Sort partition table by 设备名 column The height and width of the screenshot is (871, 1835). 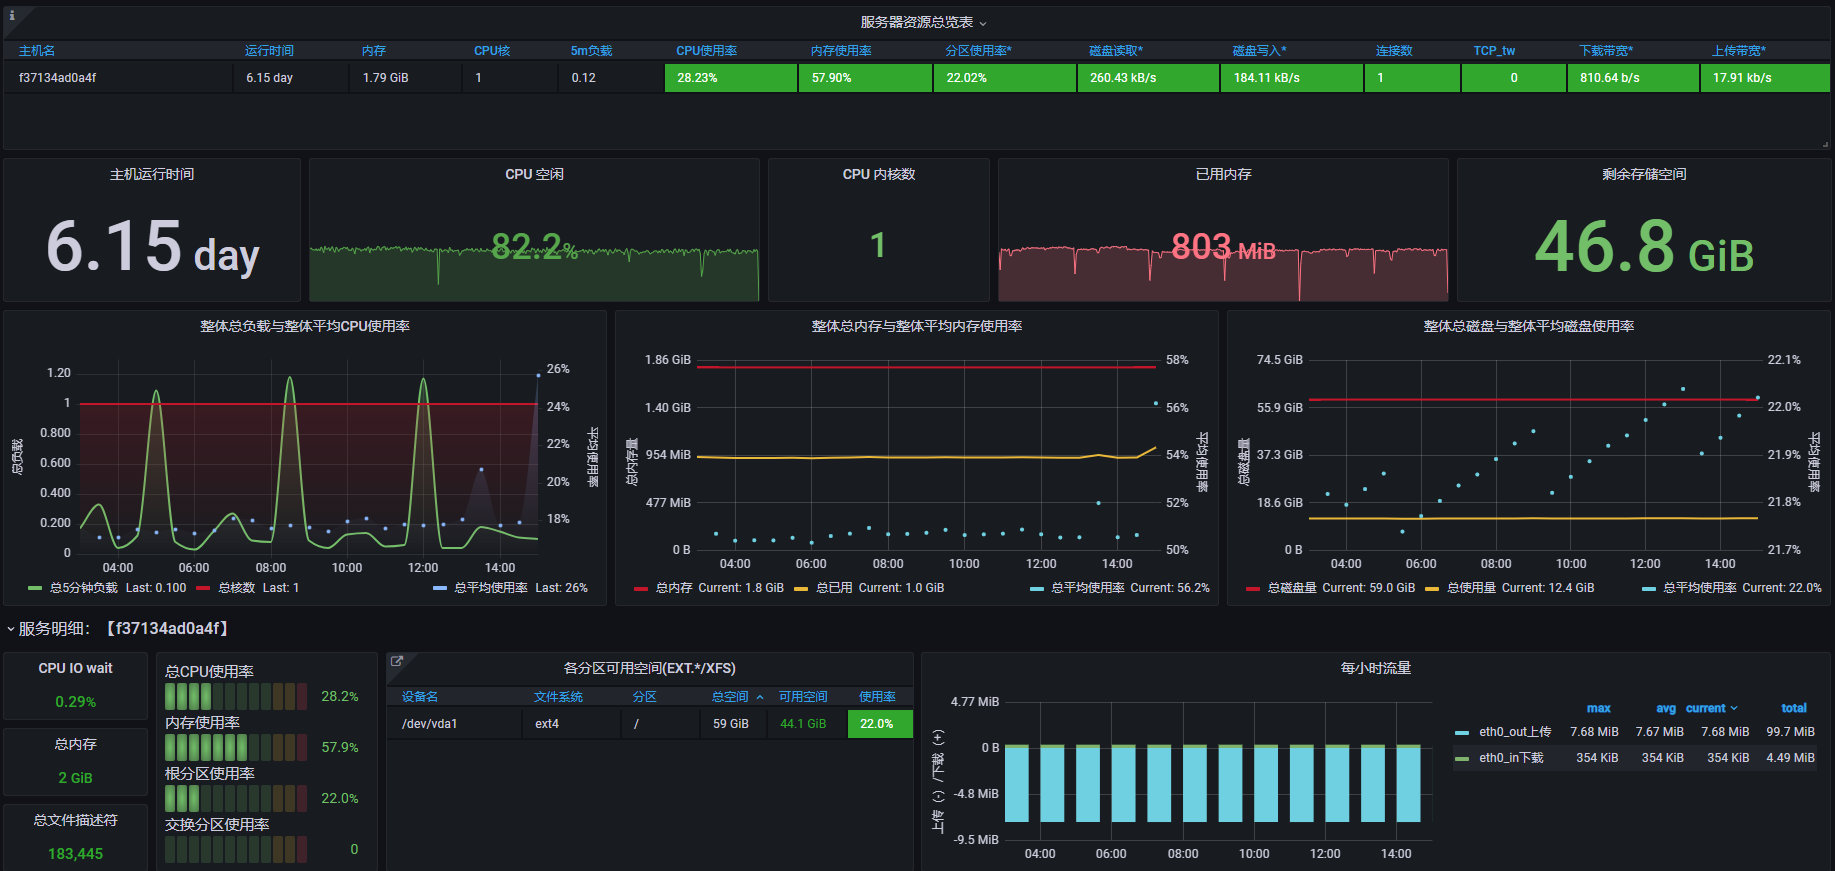(x=420, y=697)
